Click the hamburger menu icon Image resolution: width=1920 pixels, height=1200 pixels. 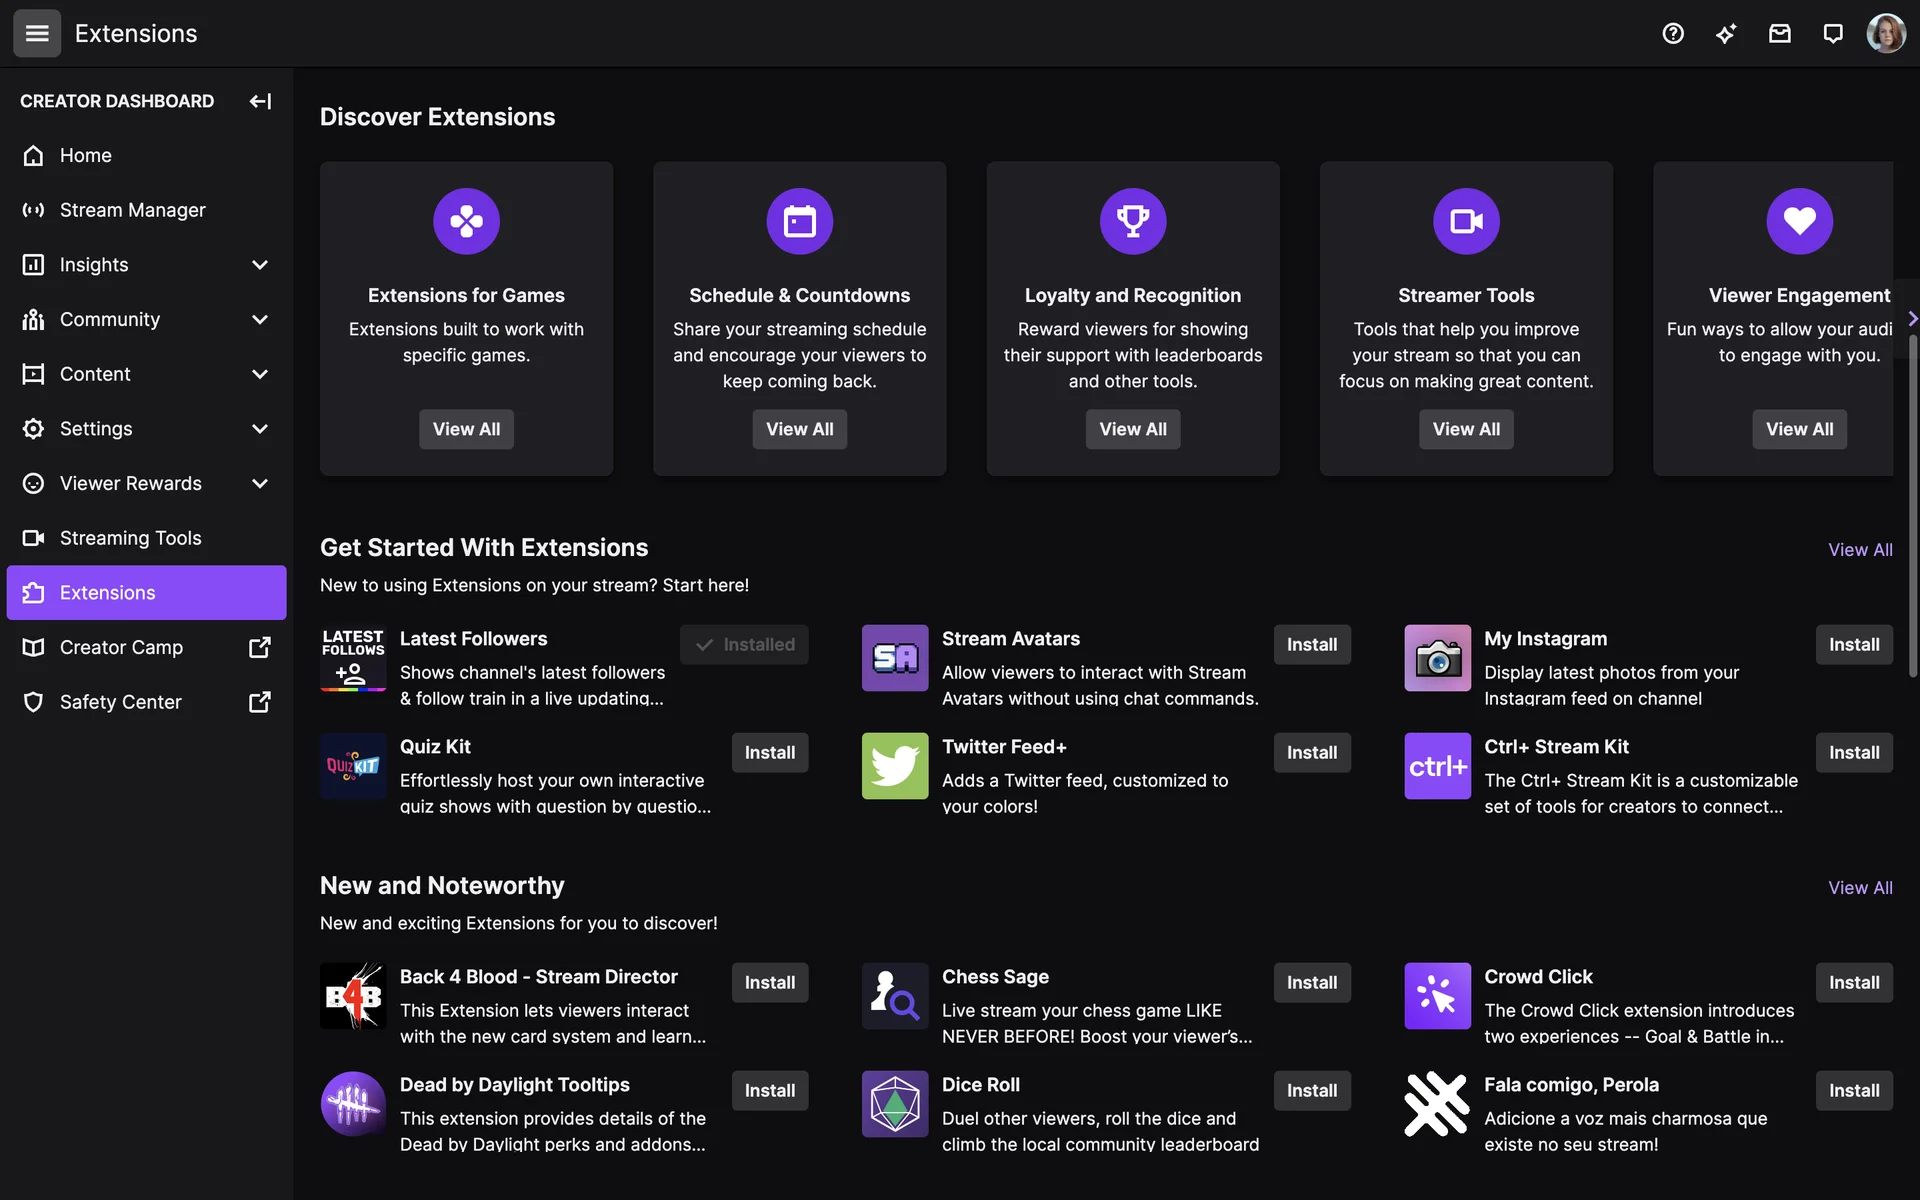[37, 34]
